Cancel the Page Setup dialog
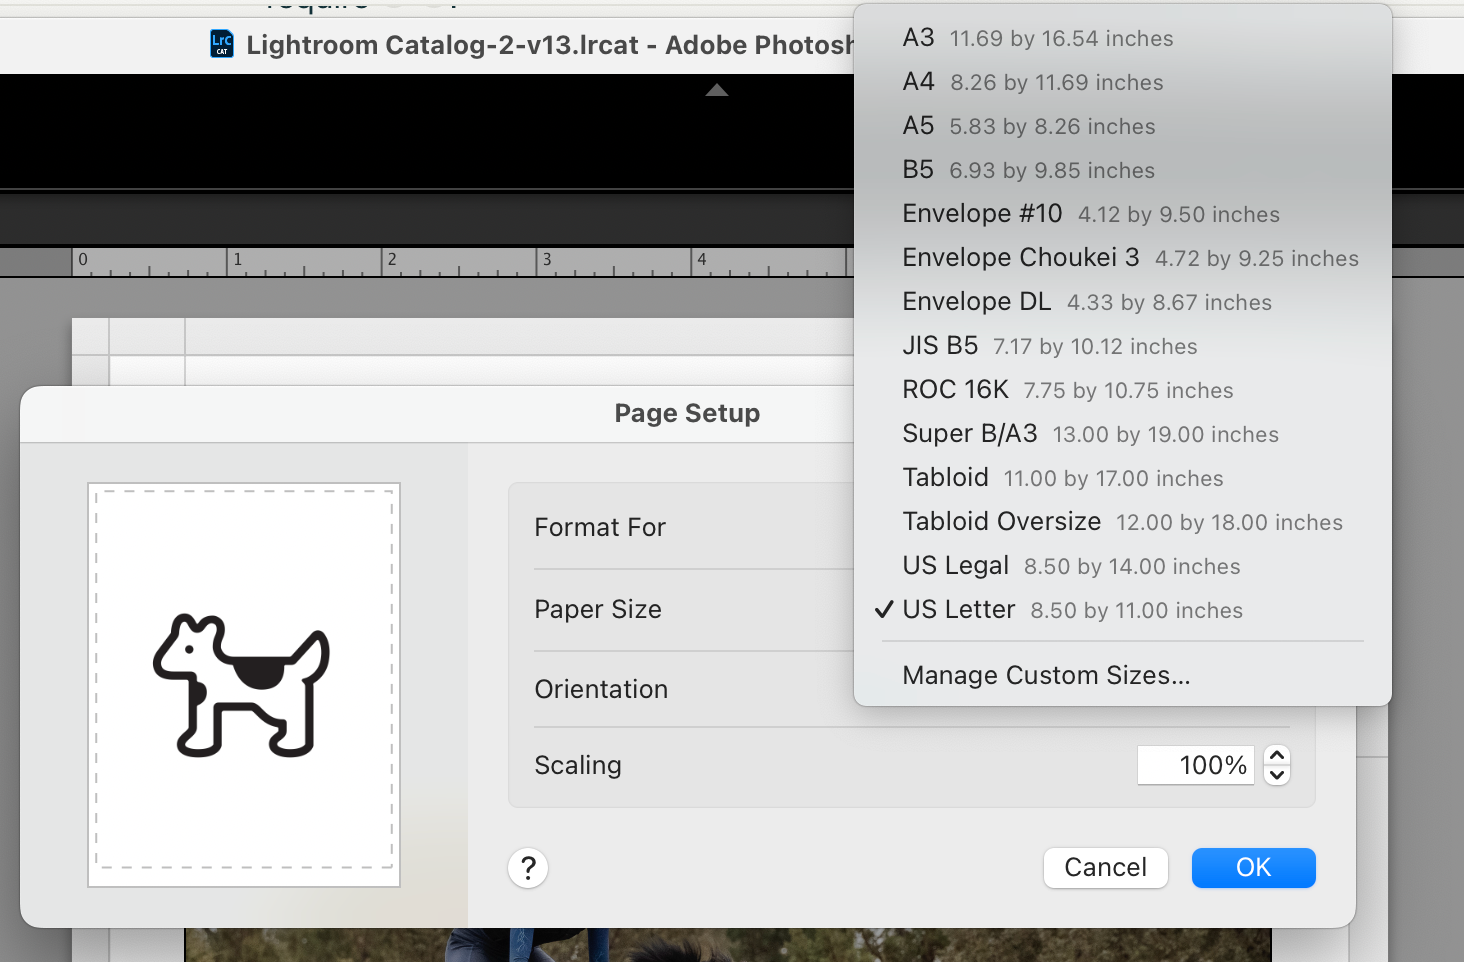Viewport: 1464px width, 962px height. (x=1105, y=867)
